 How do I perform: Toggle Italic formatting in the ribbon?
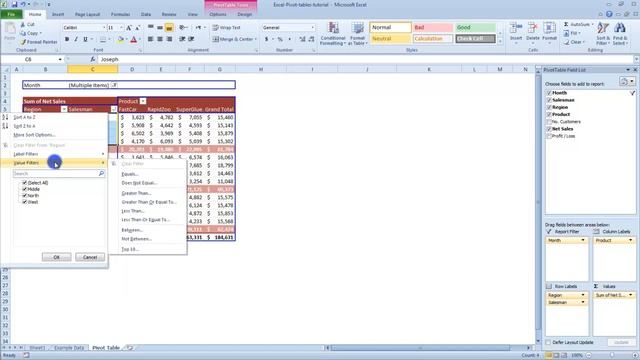point(76,39)
